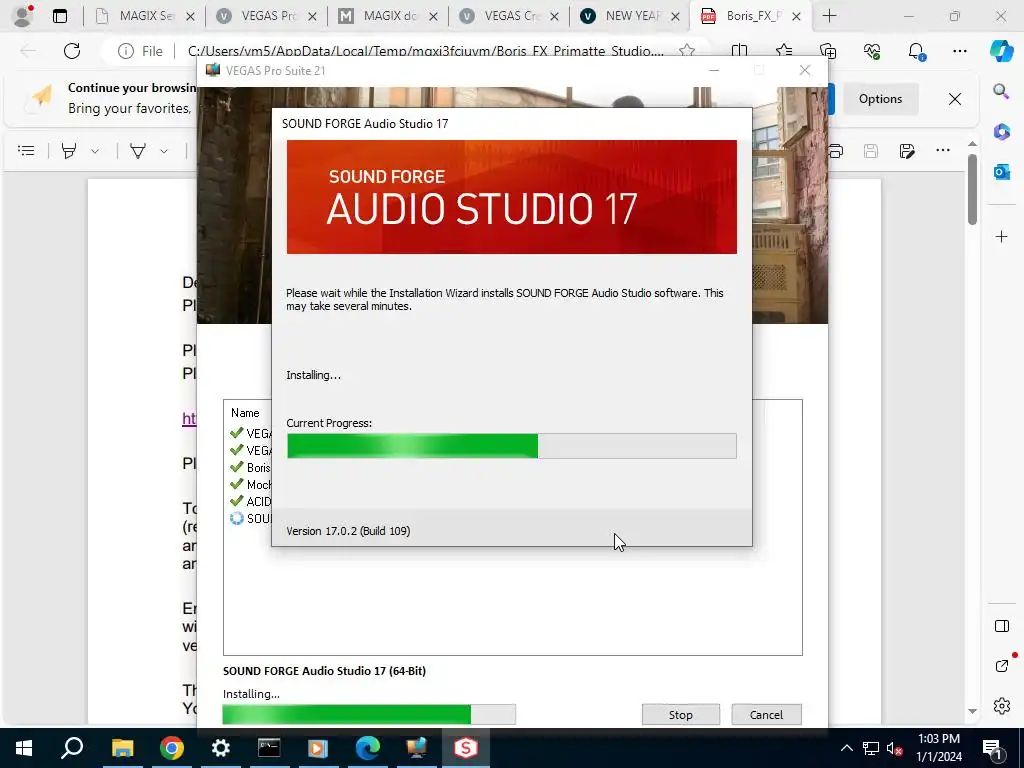Open the PDF table of contents icon
The width and height of the screenshot is (1024, 768).
26,151
